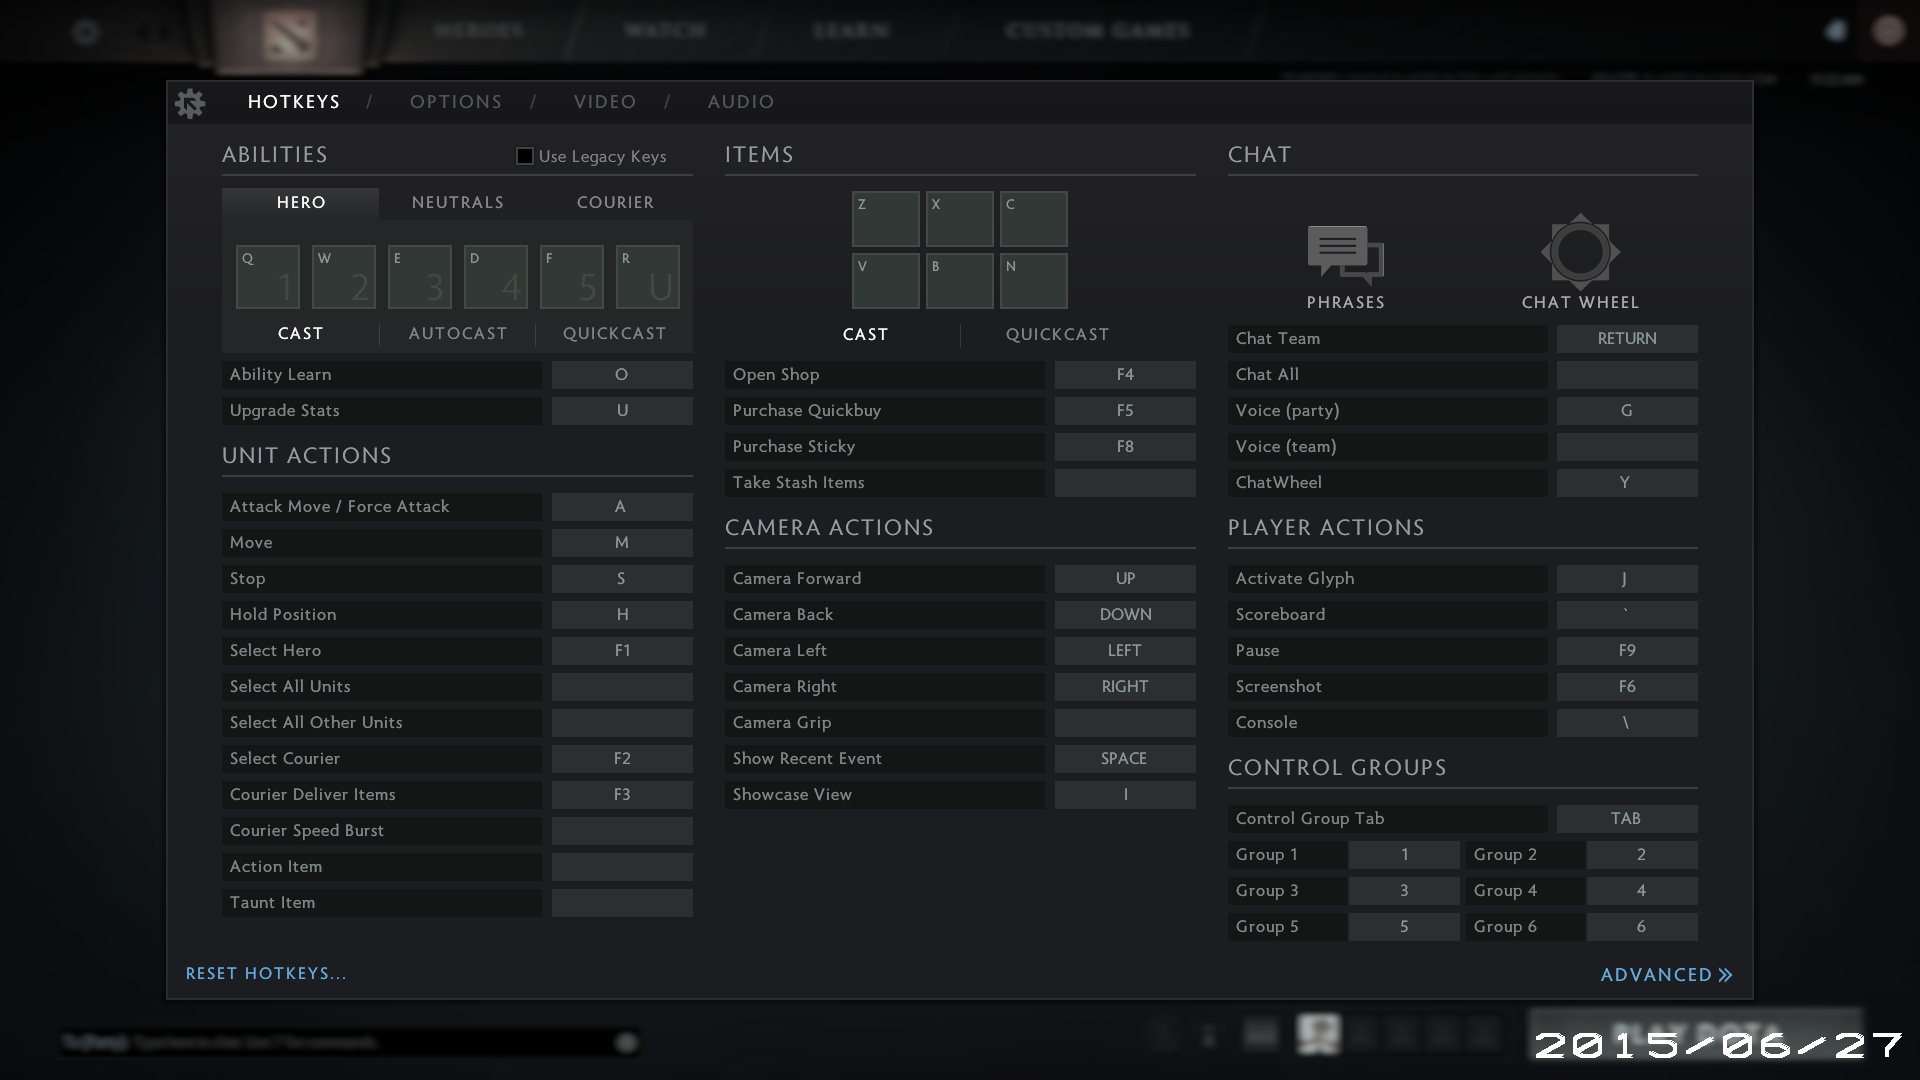The width and height of the screenshot is (1920, 1080).
Task: Switch to the Video tab
Action: 605,102
